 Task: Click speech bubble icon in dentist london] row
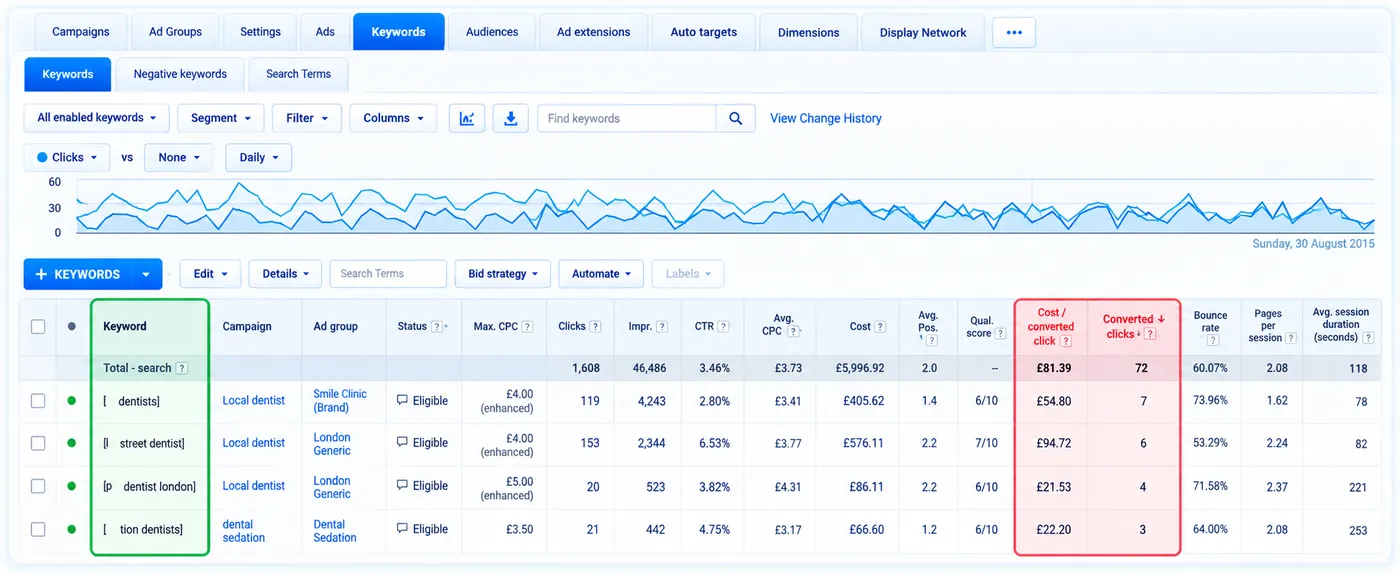(402, 485)
